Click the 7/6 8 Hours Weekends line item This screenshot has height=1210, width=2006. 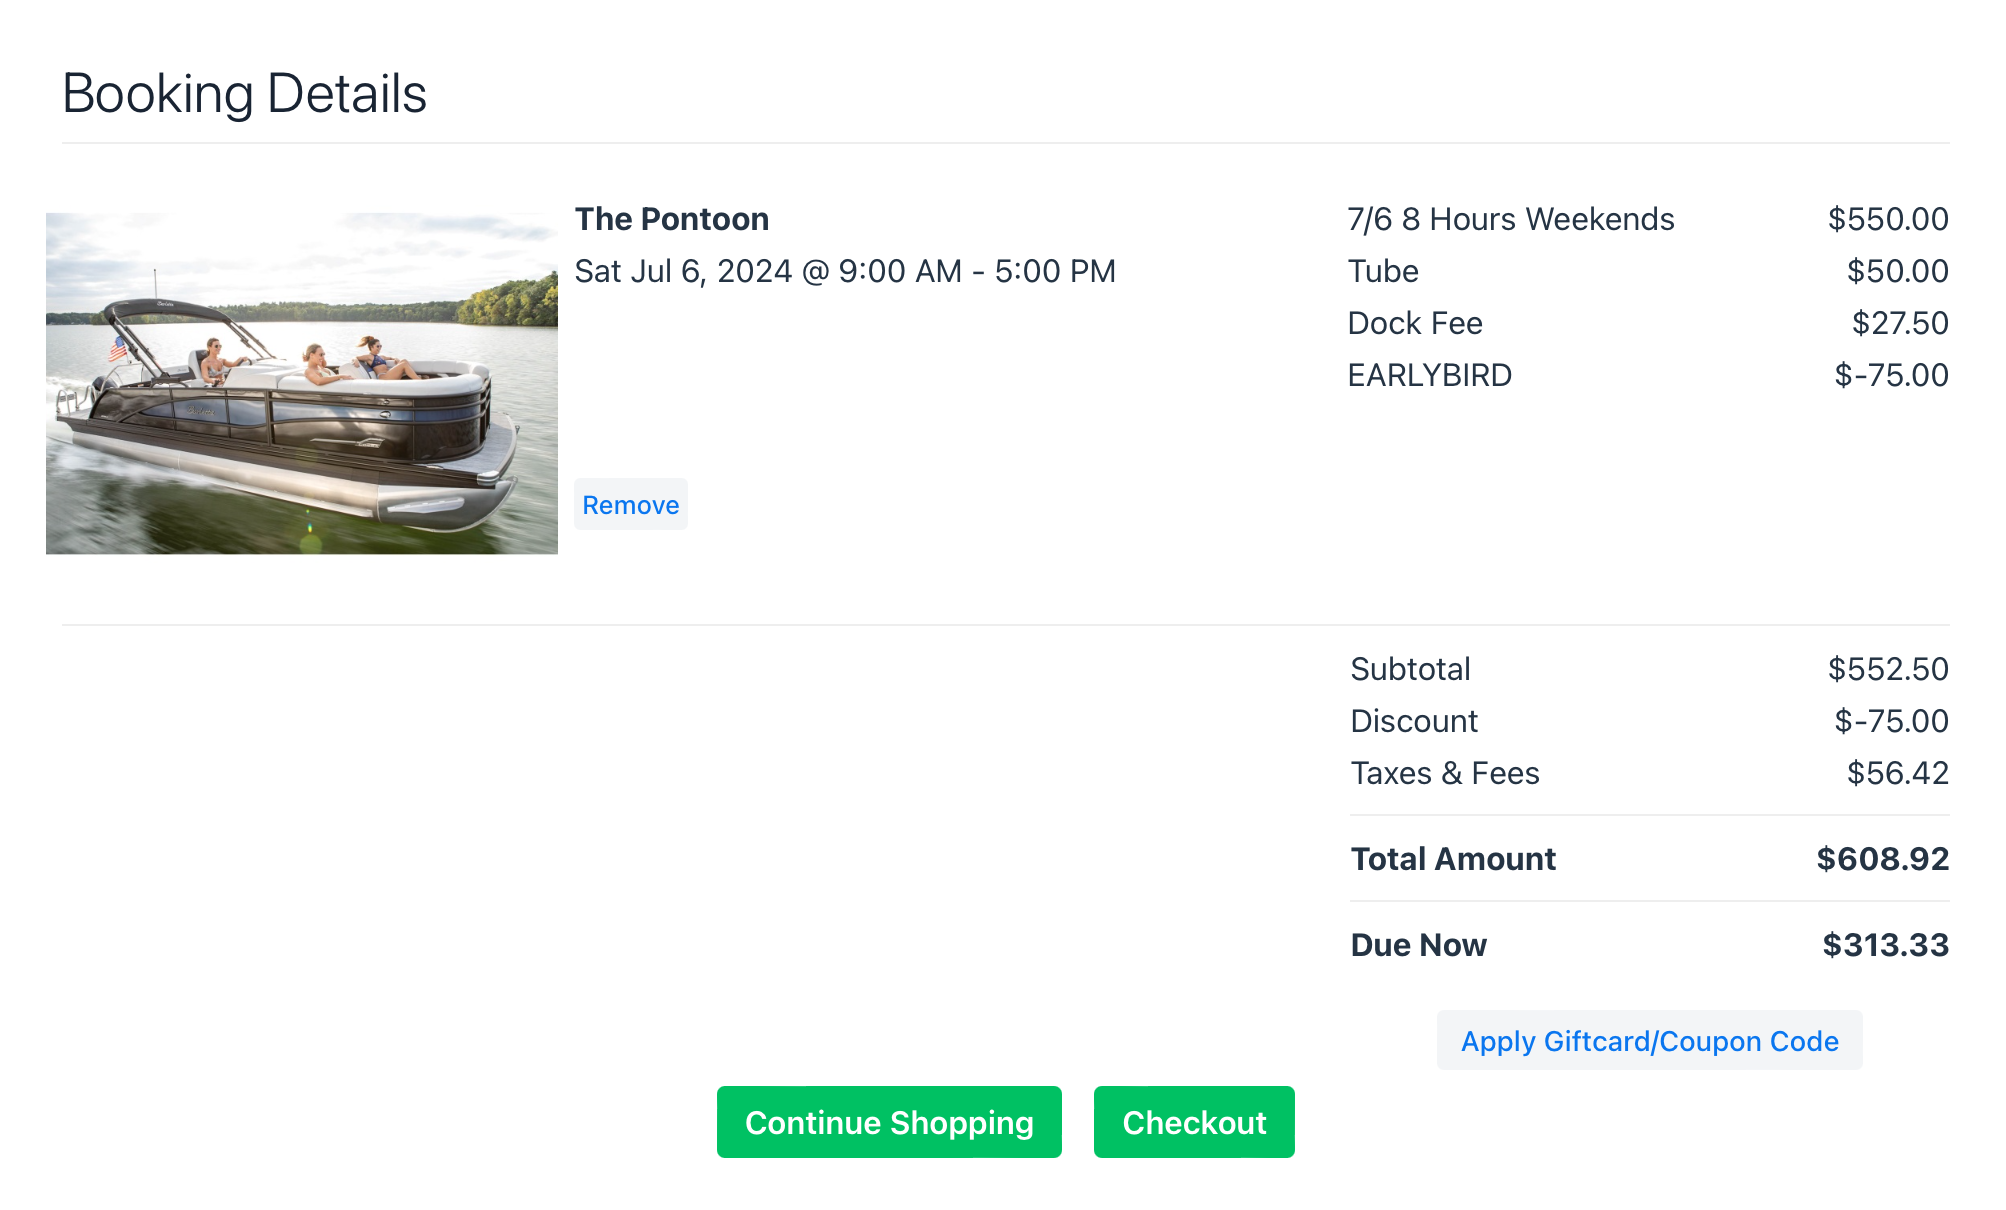tap(1510, 219)
